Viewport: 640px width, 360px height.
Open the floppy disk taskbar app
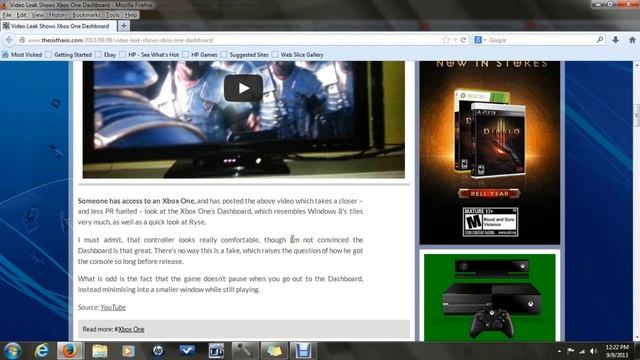[303, 351]
